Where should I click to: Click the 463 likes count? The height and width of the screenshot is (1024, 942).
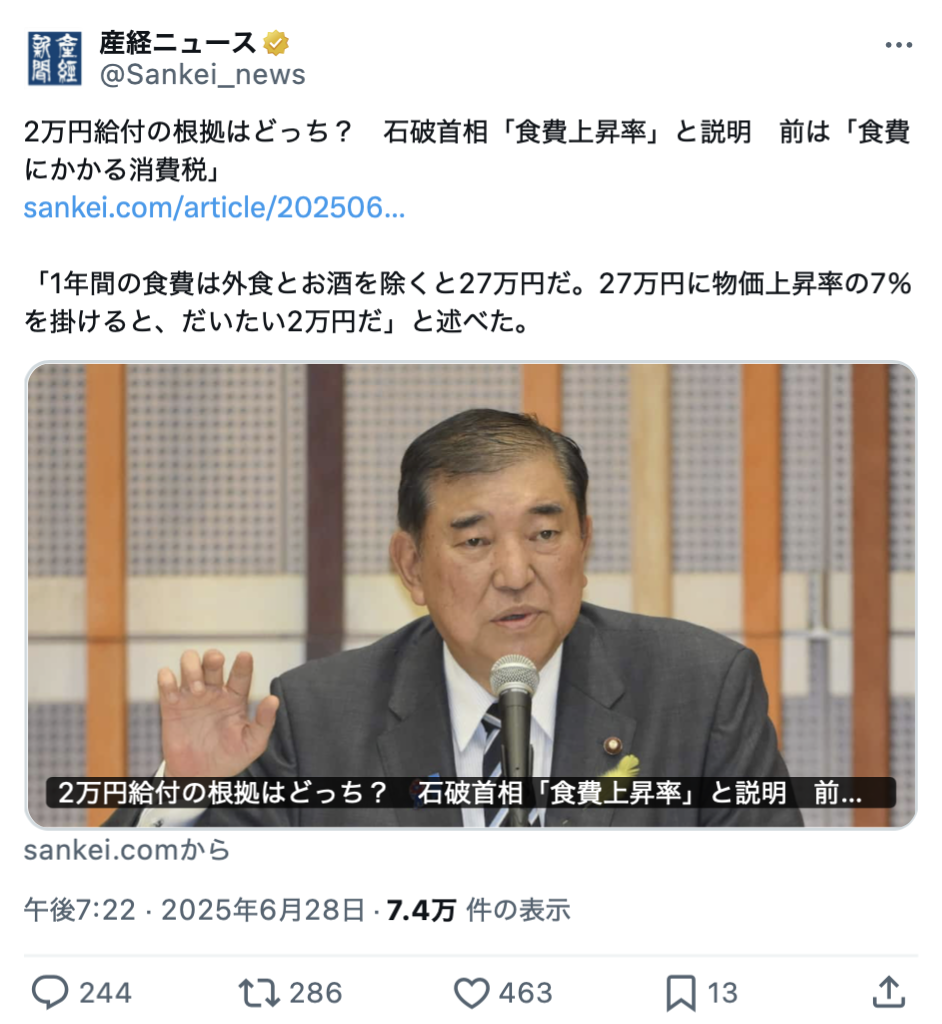[526, 993]
